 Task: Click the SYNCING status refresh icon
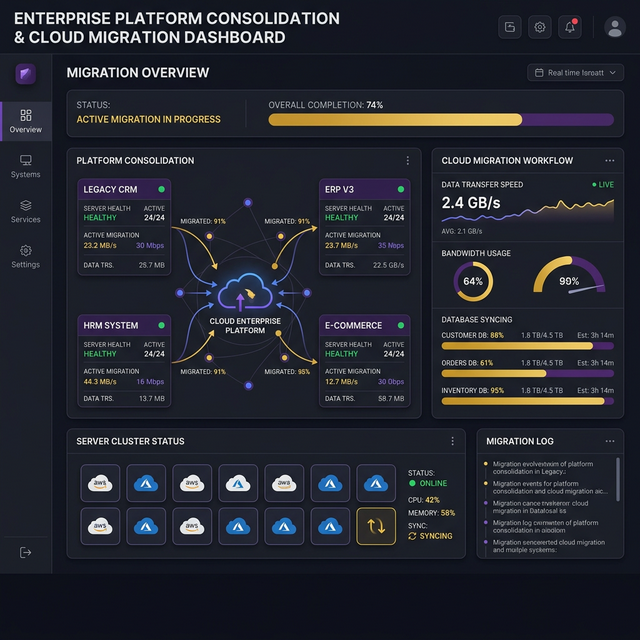(x=412, y=536)
